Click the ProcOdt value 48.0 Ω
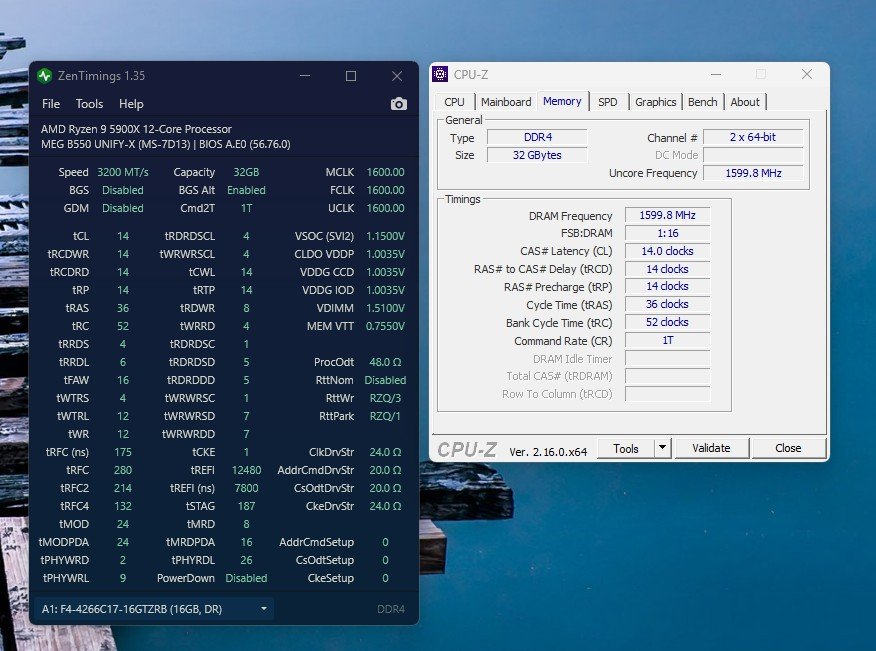876x651 pixels. point(385,362)
